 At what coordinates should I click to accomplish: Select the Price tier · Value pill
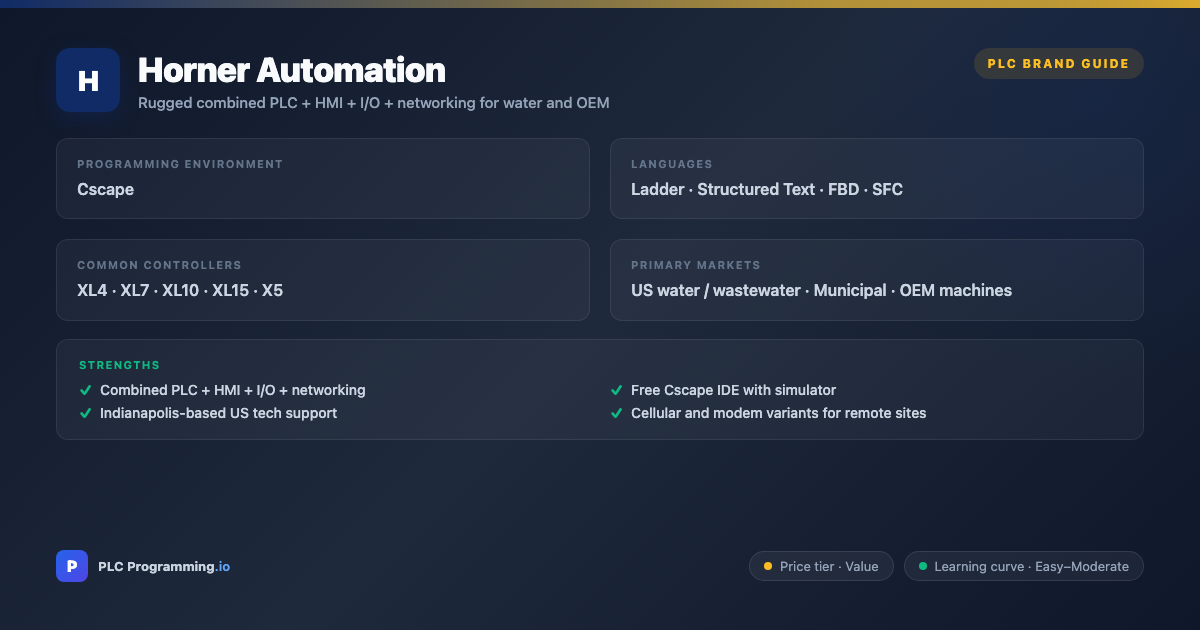click(x=821, y=566)
